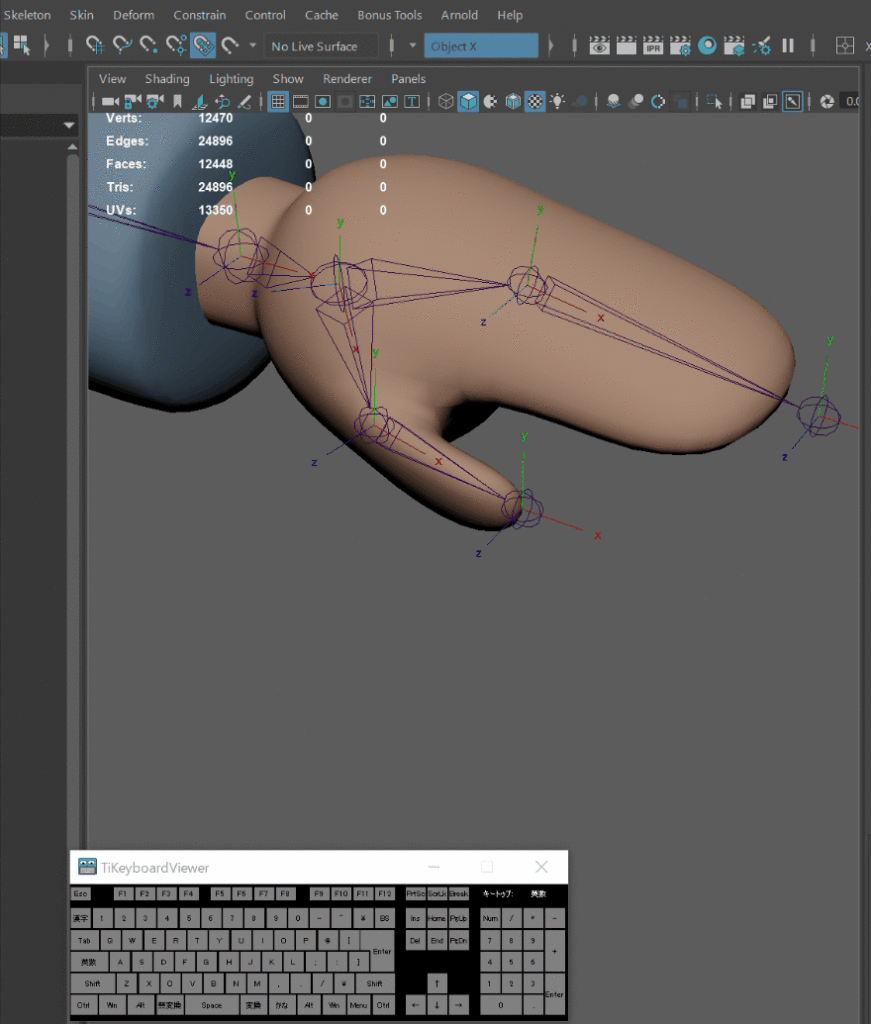Open the Skeleton menu
Viewport: 871px width, 1024px height.
point(27,15)
